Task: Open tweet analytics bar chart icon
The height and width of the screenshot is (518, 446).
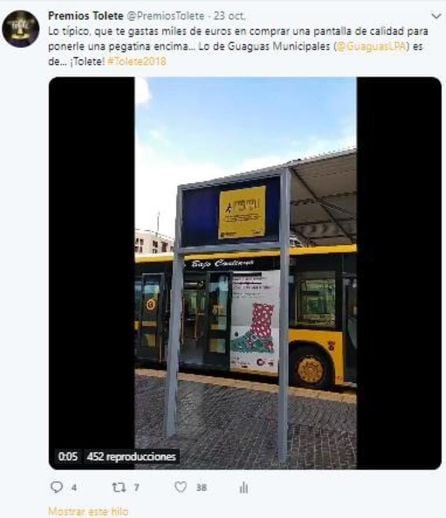Action: pyautogui.click(x=244, y=488)
